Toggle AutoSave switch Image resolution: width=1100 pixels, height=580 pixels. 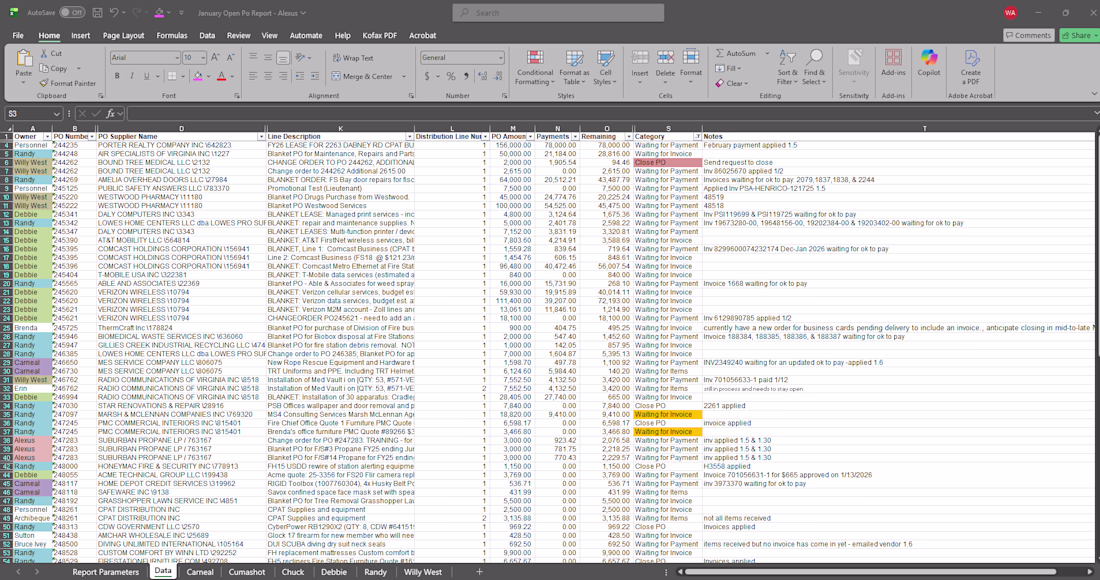click(x=72, y=13)
